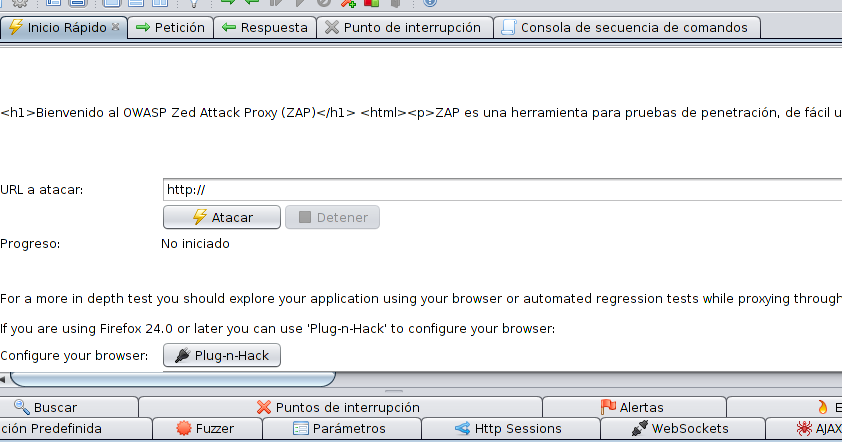Open the options gear icon in toolbar

[x=20, y=3]
